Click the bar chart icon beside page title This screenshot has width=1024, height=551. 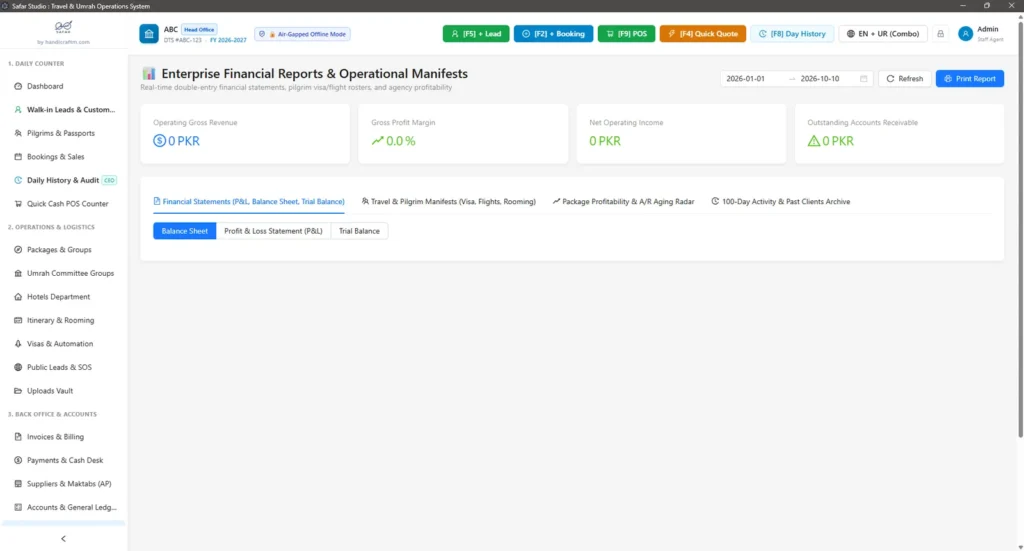(149, 74)
